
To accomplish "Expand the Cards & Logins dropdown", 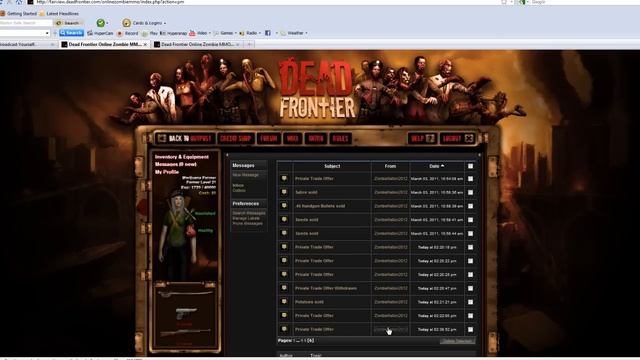I will point(165,23).
